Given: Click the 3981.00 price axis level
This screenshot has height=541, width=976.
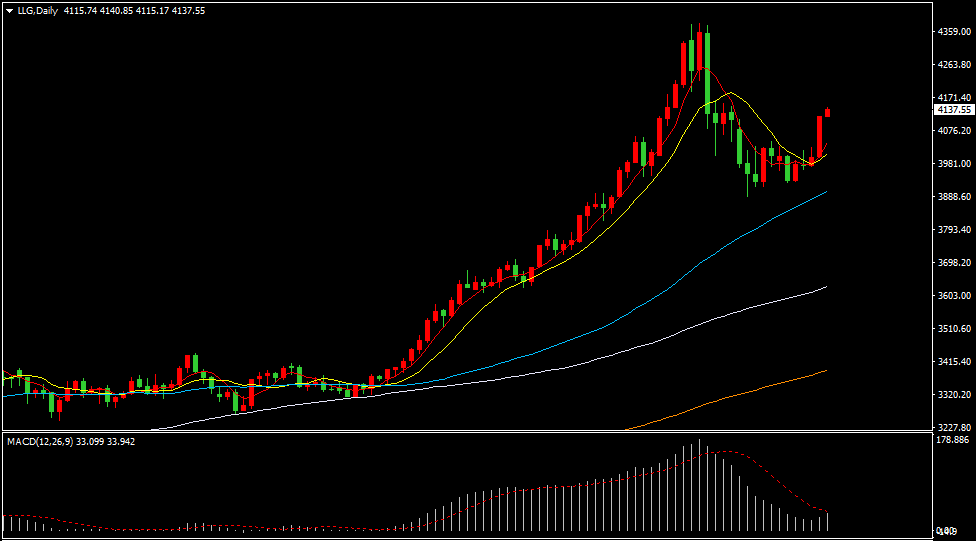Looking at the screenshot, I should click(x=954, y=163).
